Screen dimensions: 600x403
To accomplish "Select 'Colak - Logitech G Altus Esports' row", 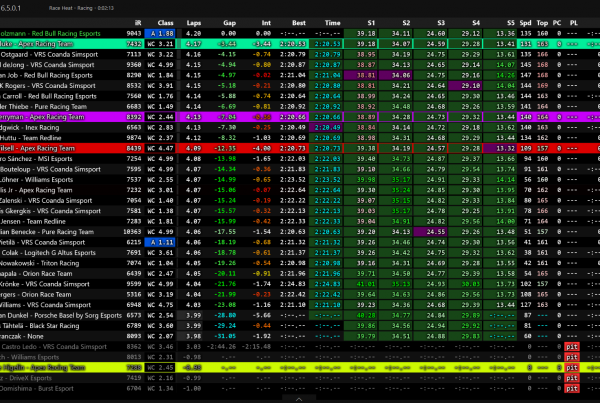I will click(x=300, y=253).
